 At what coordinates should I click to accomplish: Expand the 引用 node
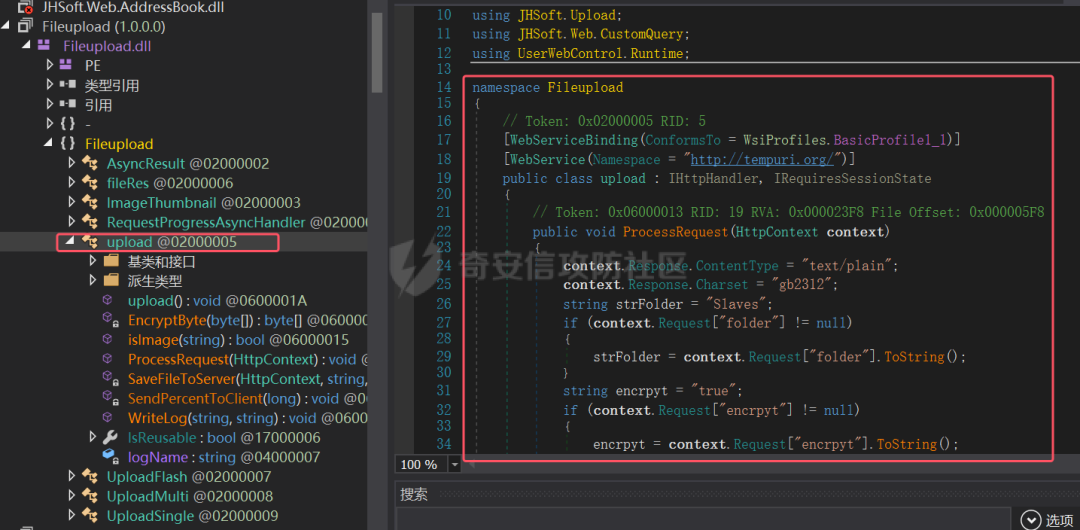(49, 105)
